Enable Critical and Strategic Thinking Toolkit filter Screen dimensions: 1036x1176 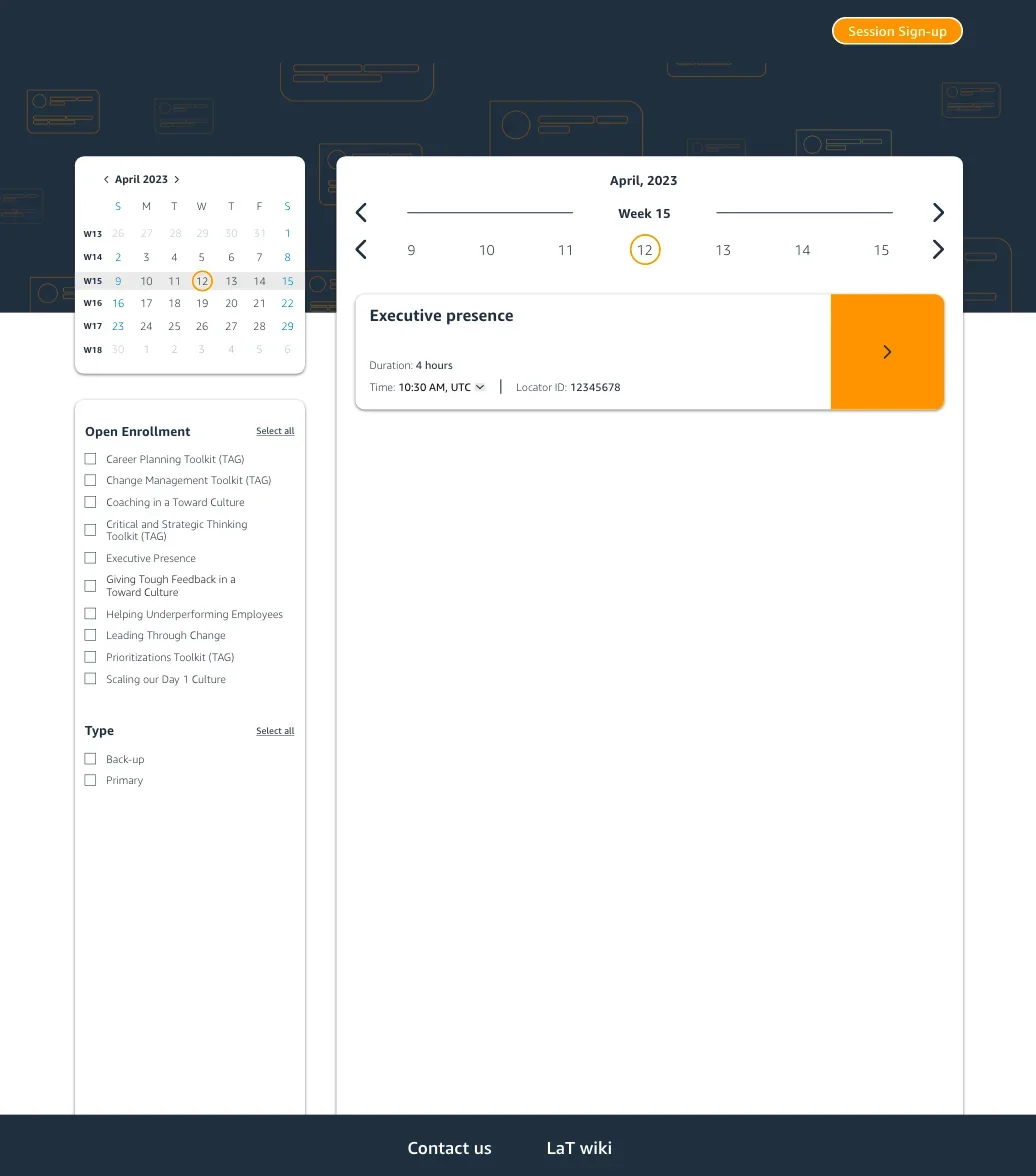[x=90, y=530]
